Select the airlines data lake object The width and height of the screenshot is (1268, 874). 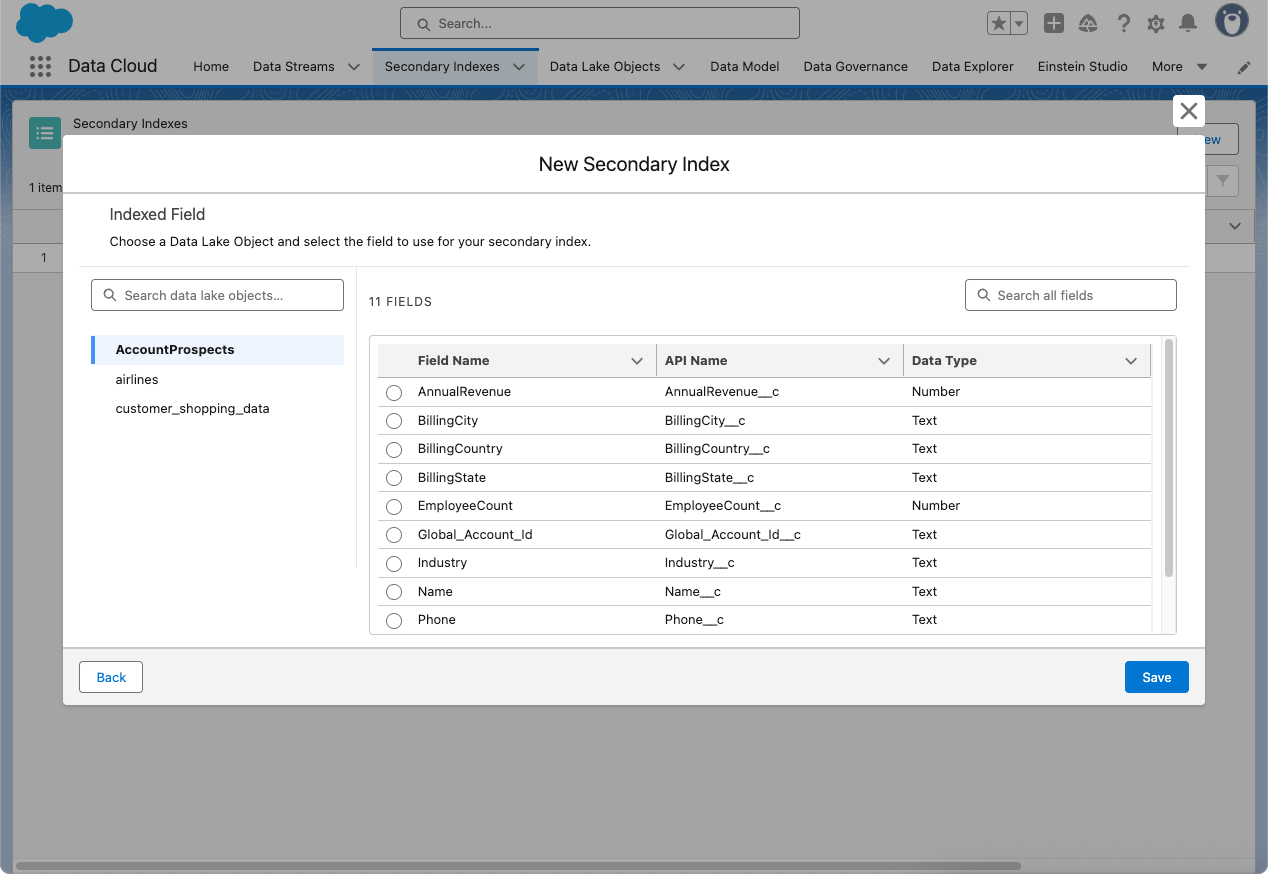[217, 380]
